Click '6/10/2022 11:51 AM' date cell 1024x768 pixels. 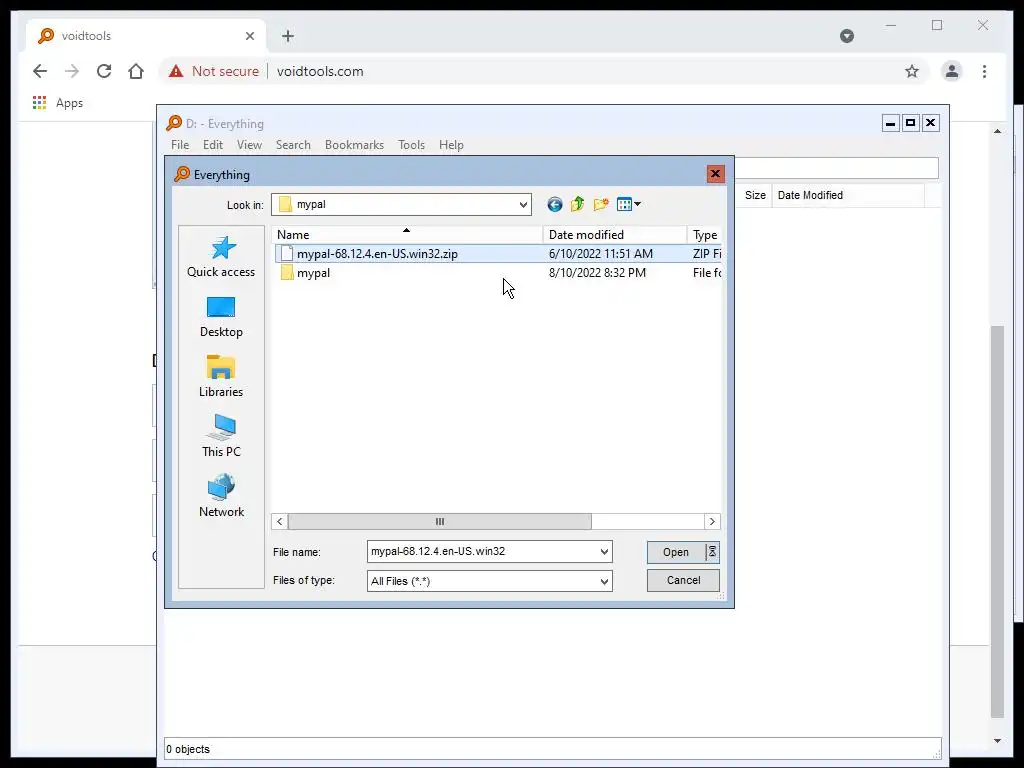(601, 254)
